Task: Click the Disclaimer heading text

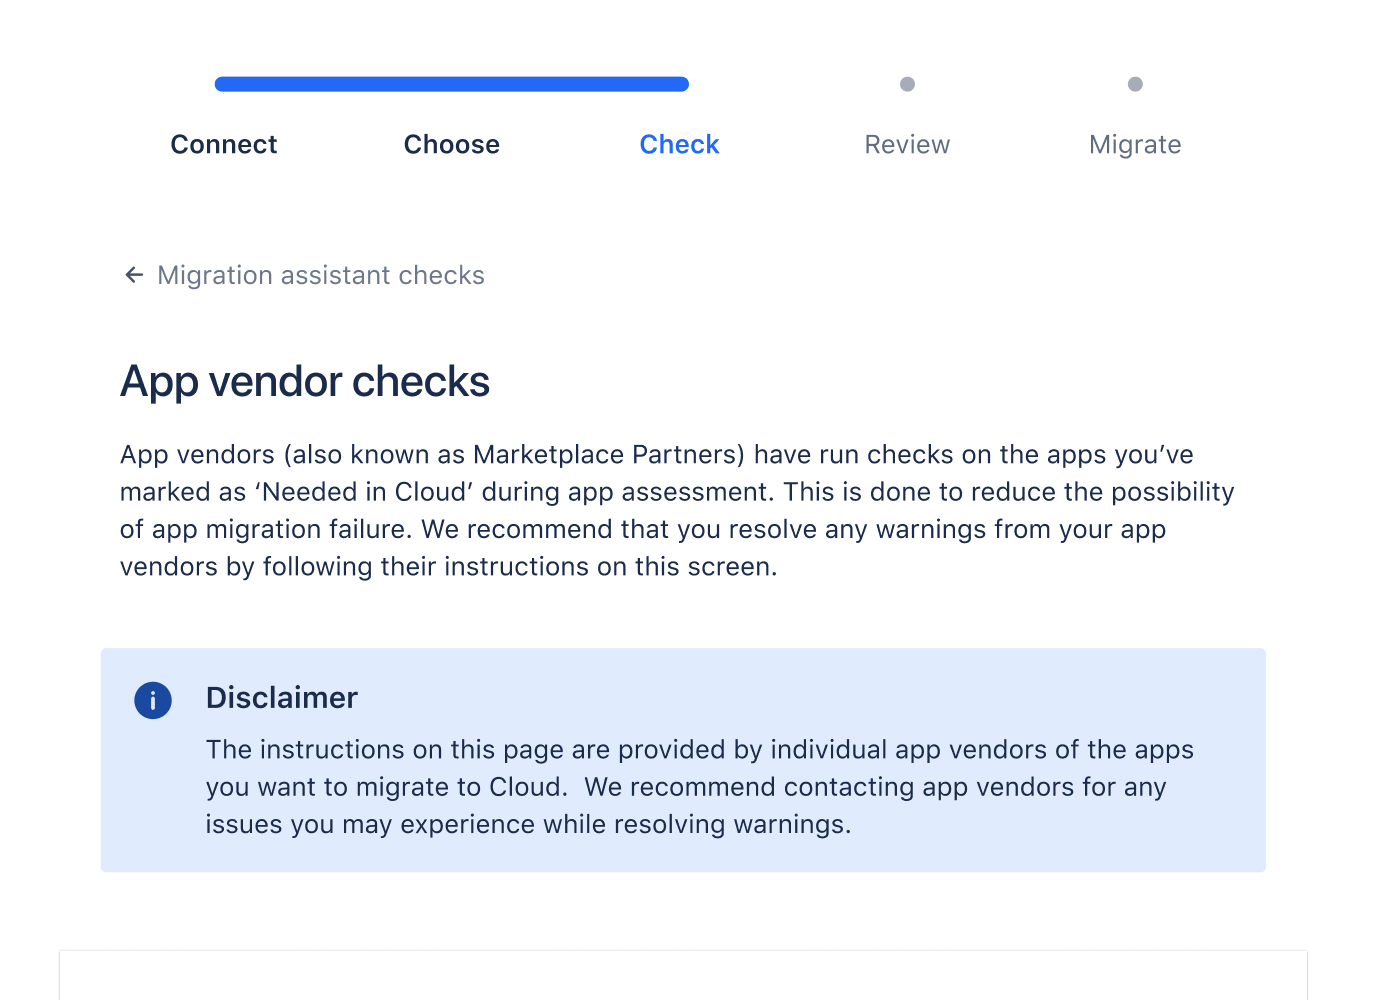Action: pos(281,697)
